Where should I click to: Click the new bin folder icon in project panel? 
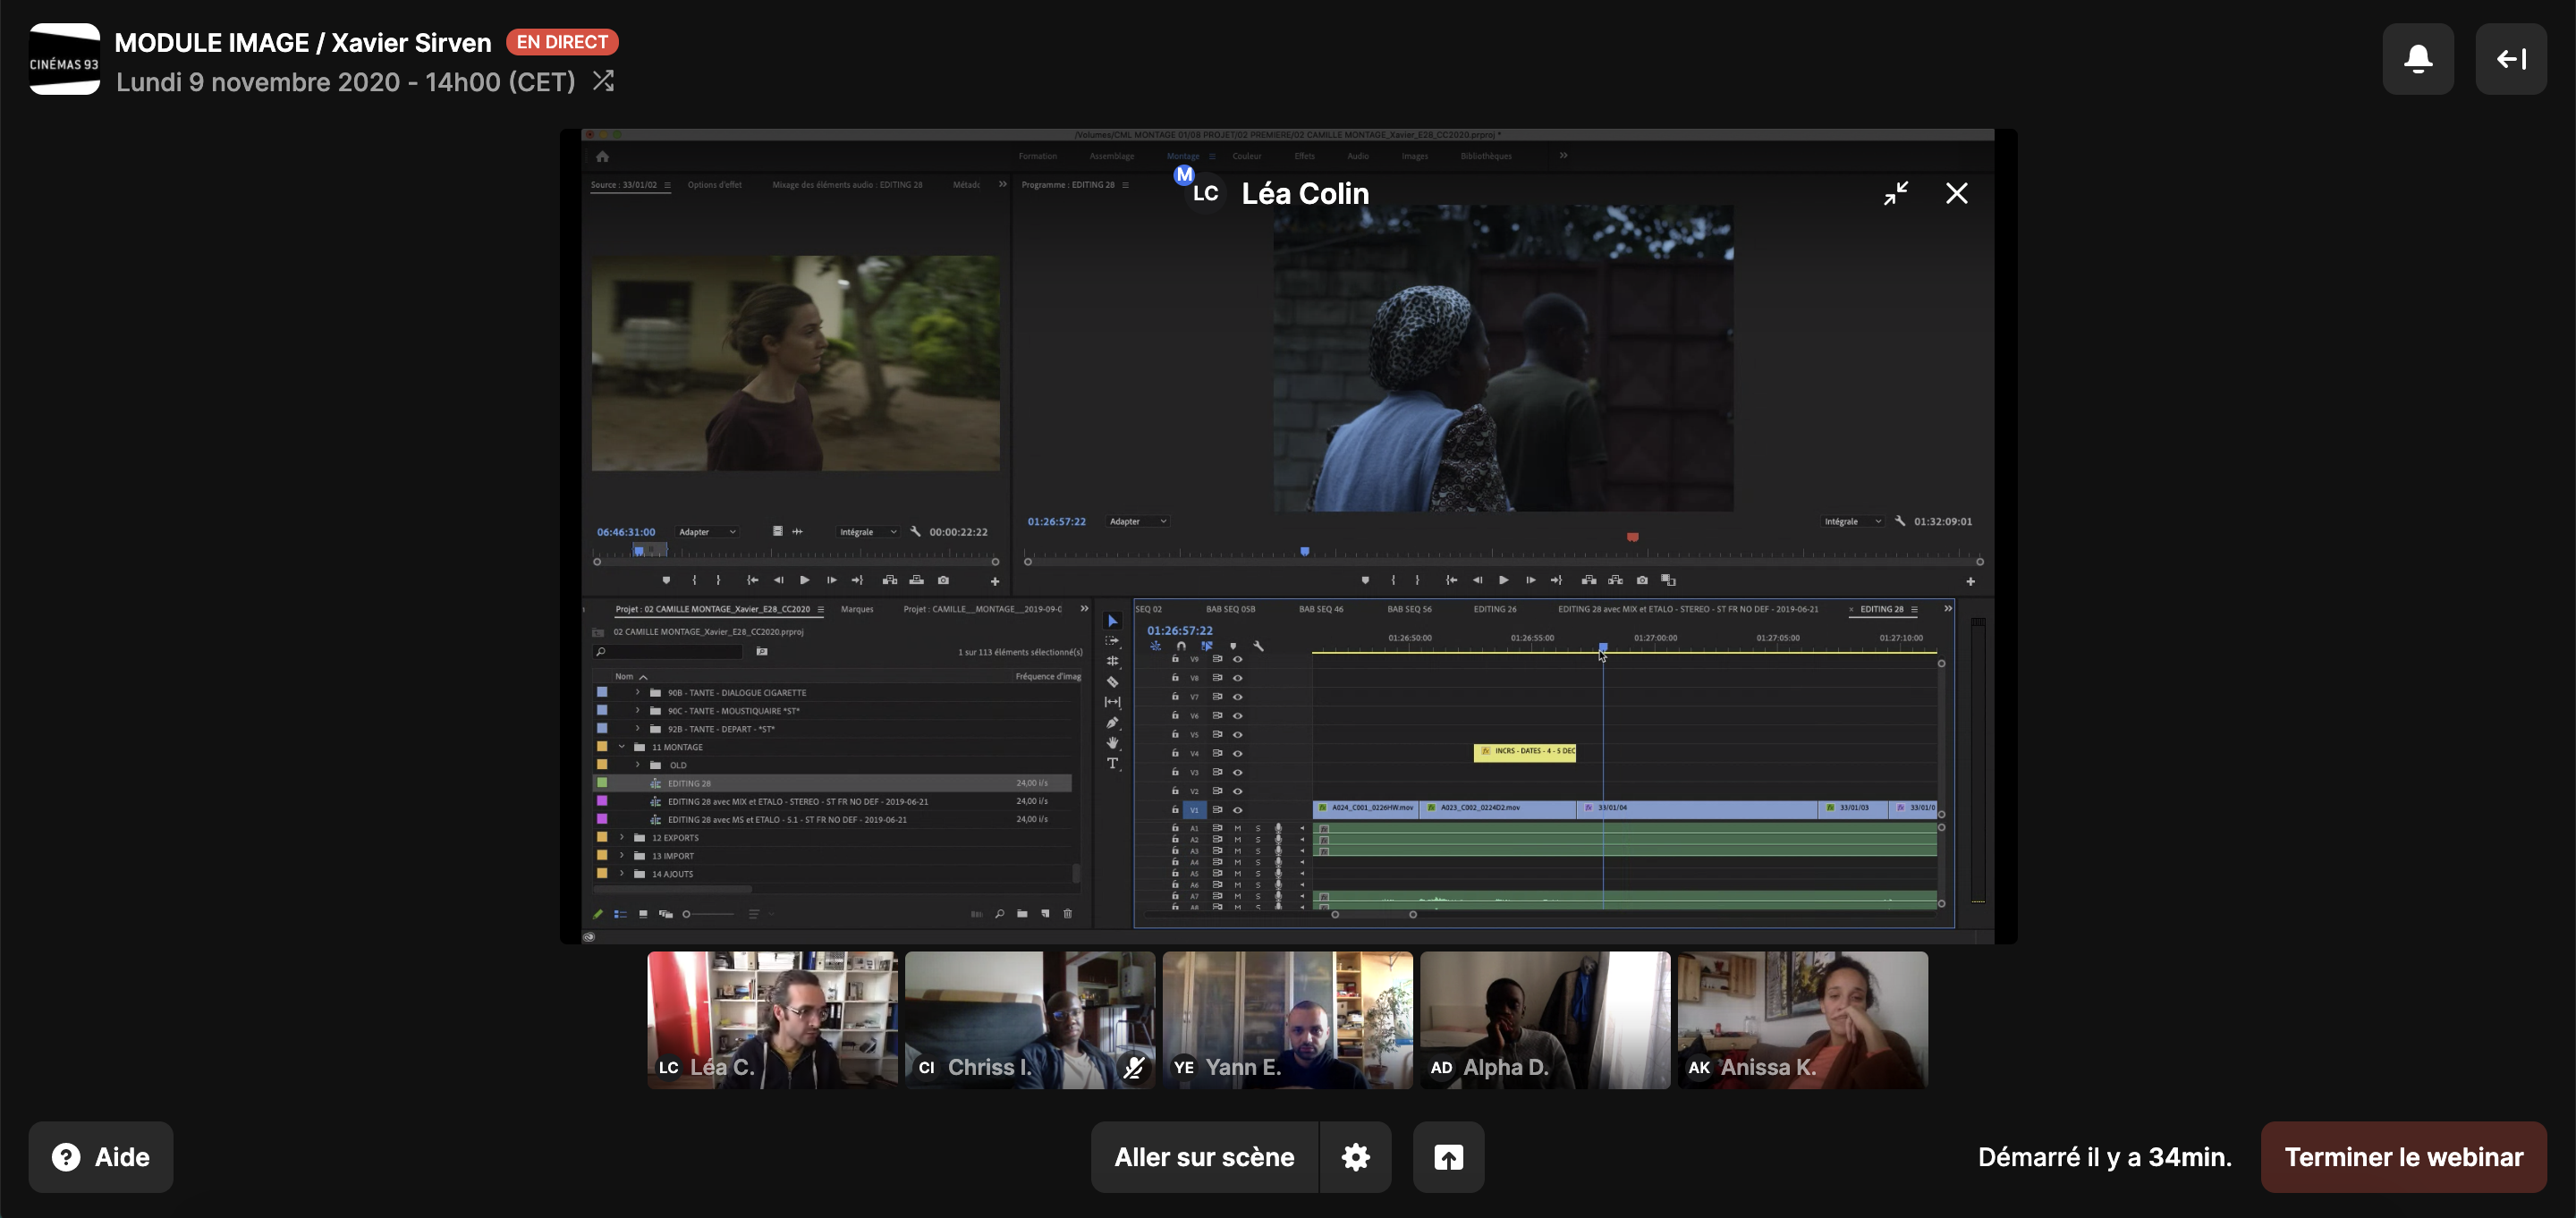(1022, 914)
